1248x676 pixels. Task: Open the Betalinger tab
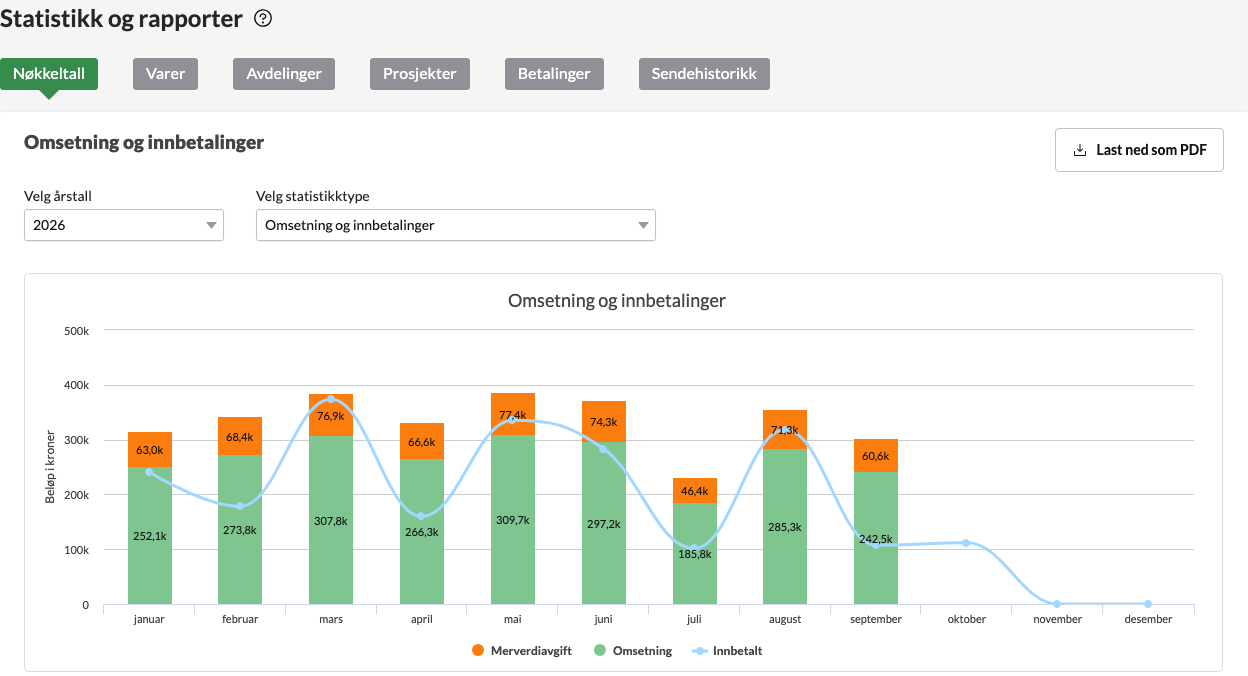click(x=554, y=73)
